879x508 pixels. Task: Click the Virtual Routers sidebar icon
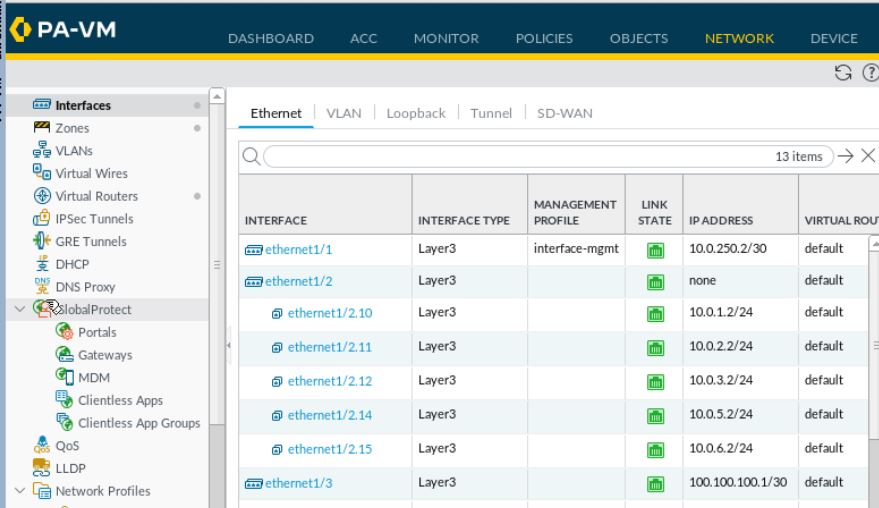[x=44, y=196]
